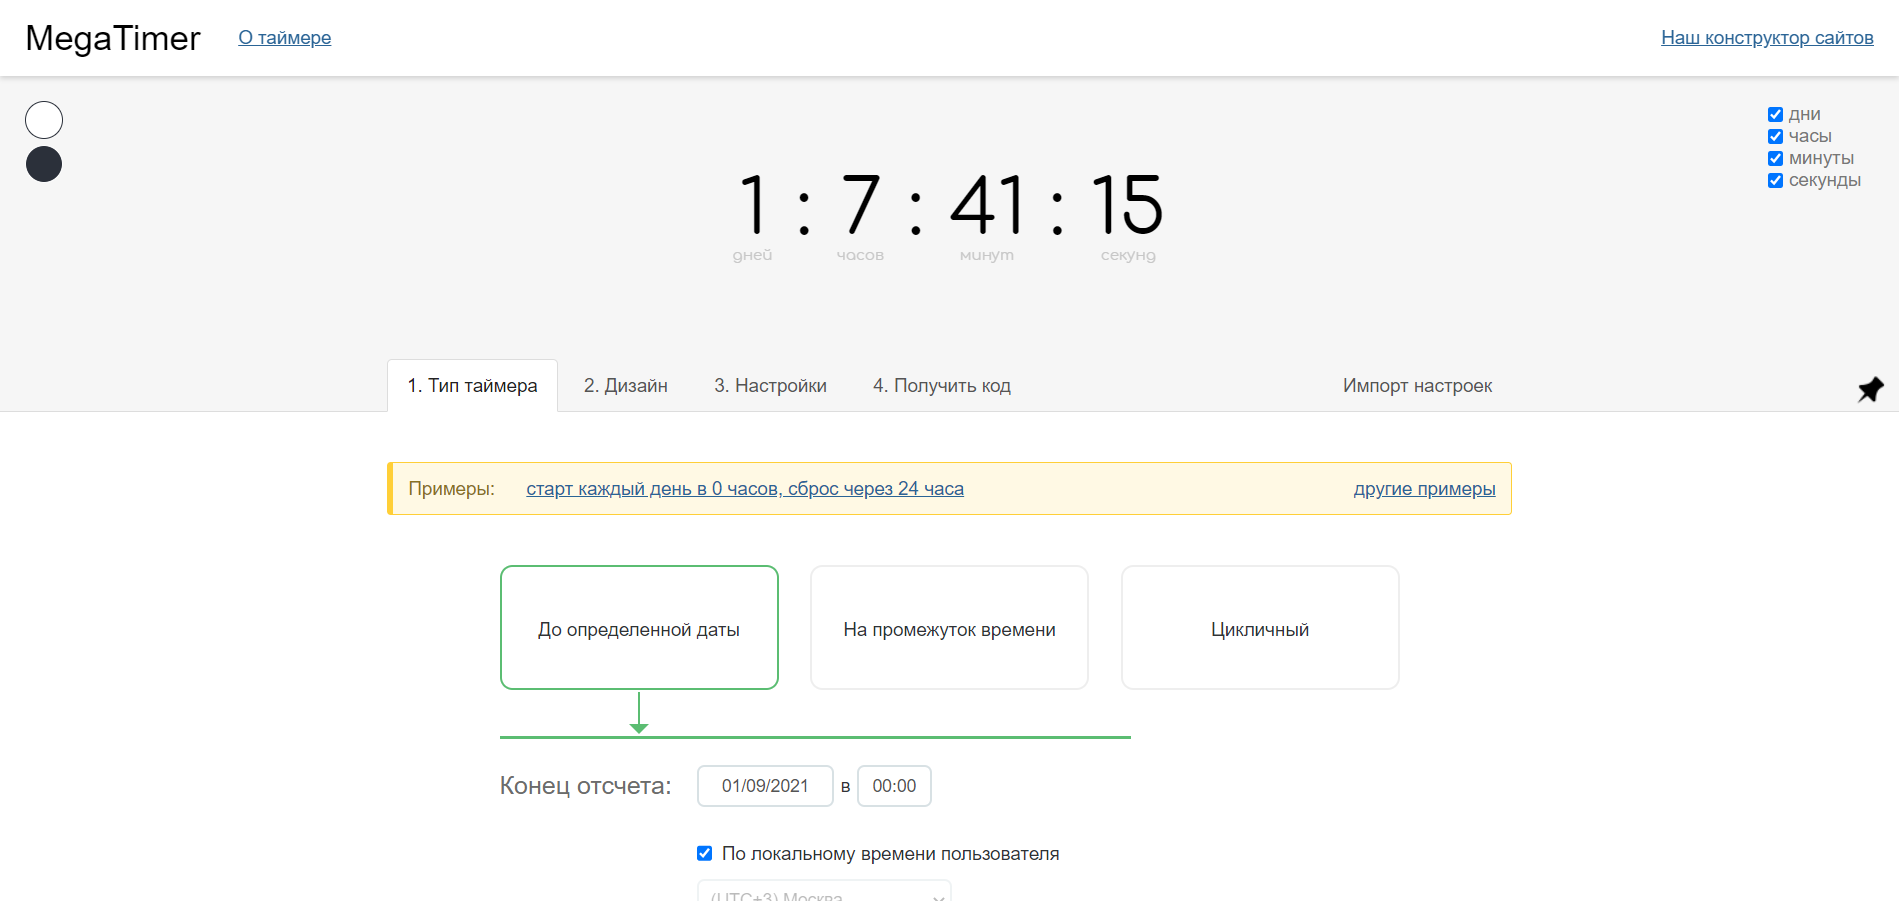Click the pin icon at right

point(1870,389)
